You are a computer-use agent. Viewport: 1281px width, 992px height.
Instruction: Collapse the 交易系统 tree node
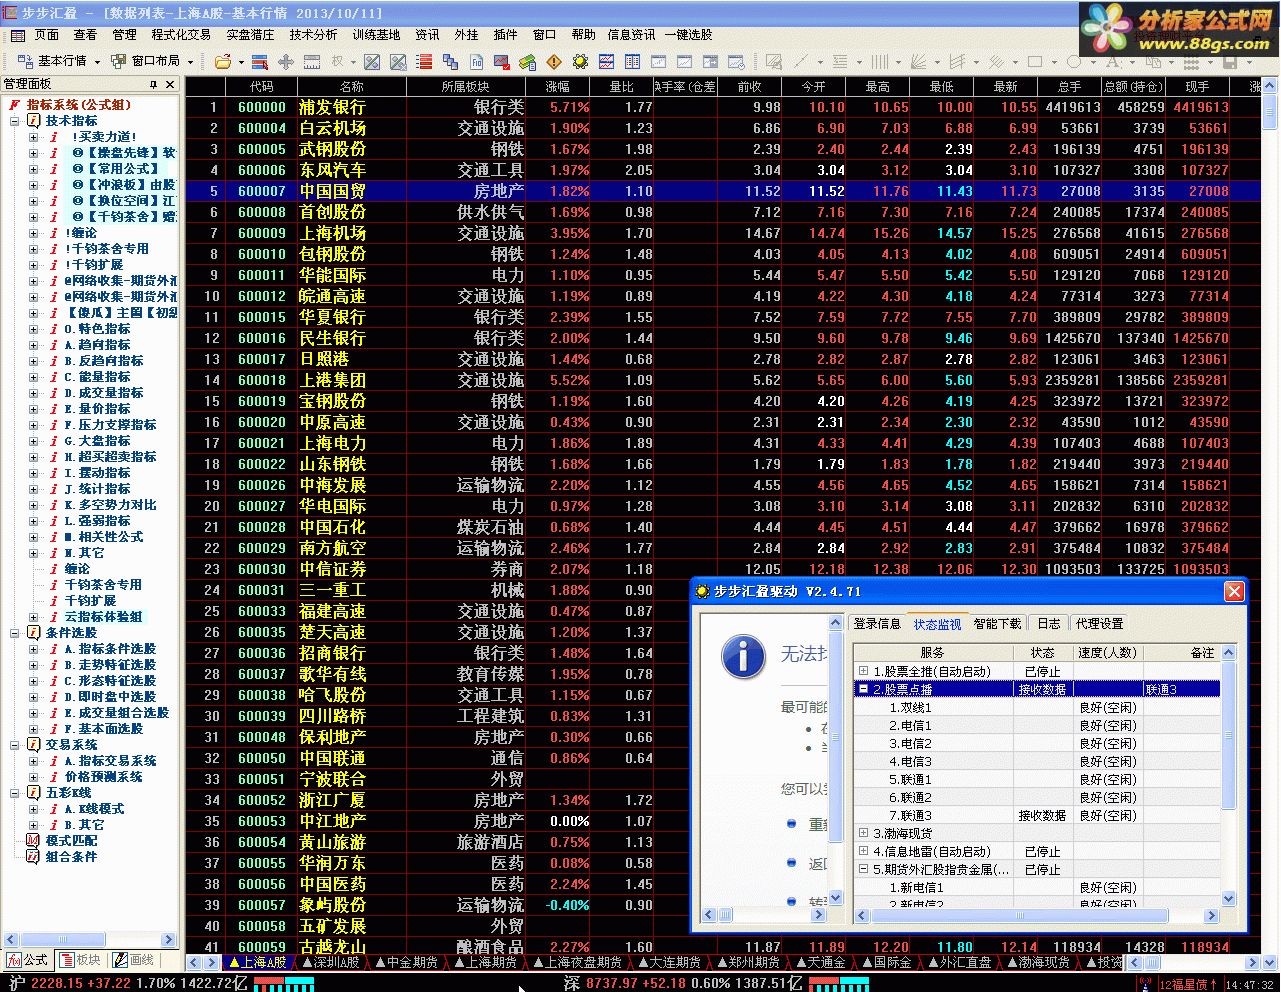[x=15, y=745]
